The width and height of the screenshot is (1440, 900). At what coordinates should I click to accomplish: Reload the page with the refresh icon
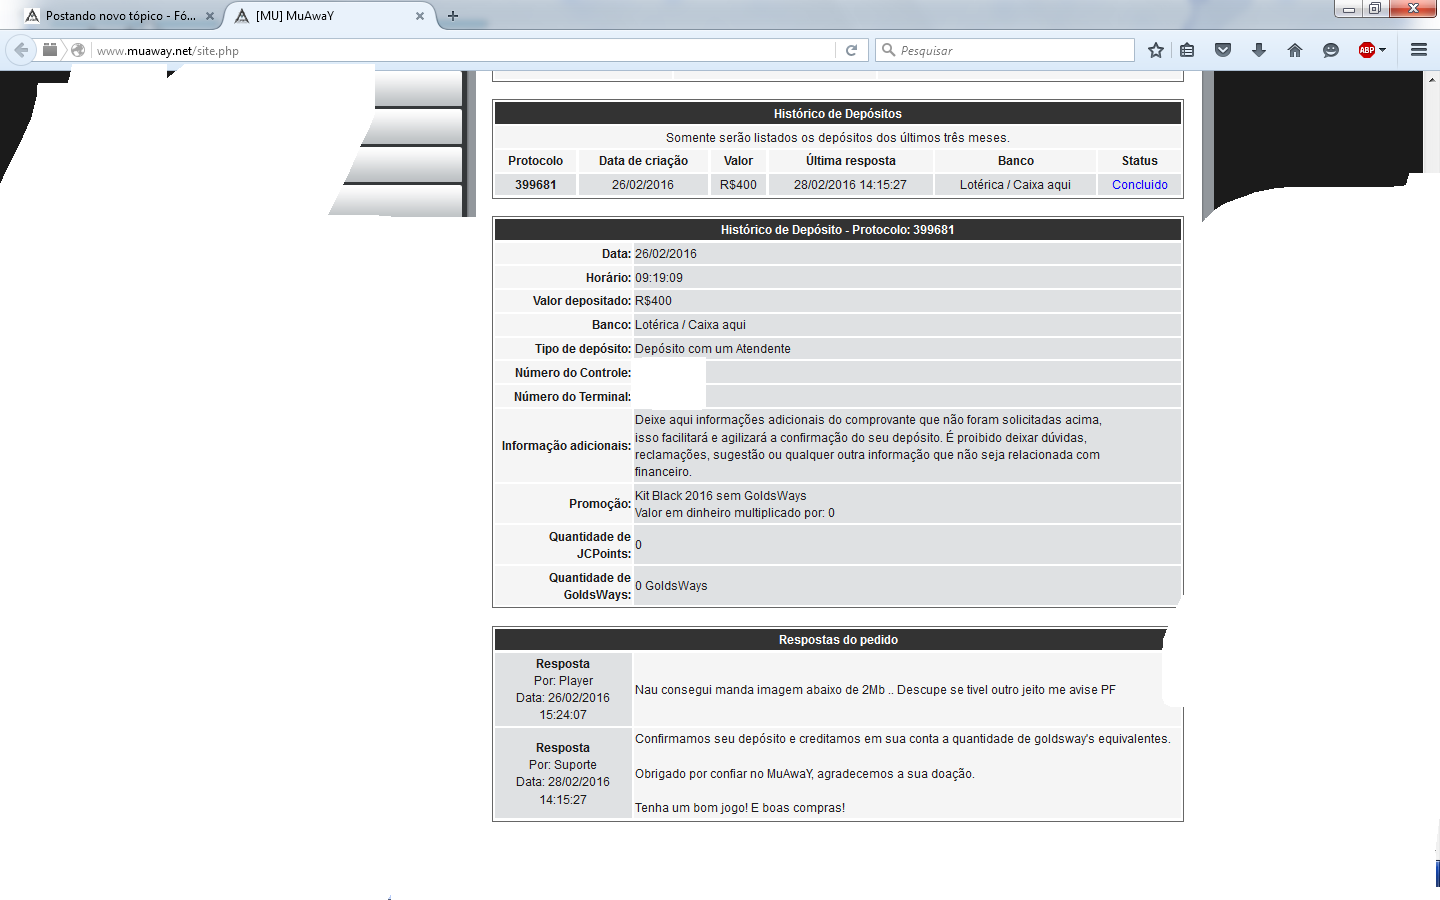pyautogui.click(x=851, y=50)
